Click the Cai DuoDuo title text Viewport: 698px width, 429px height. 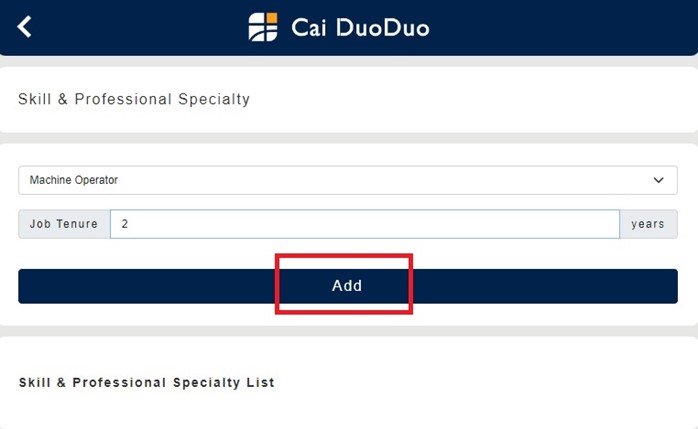(360, 27)
